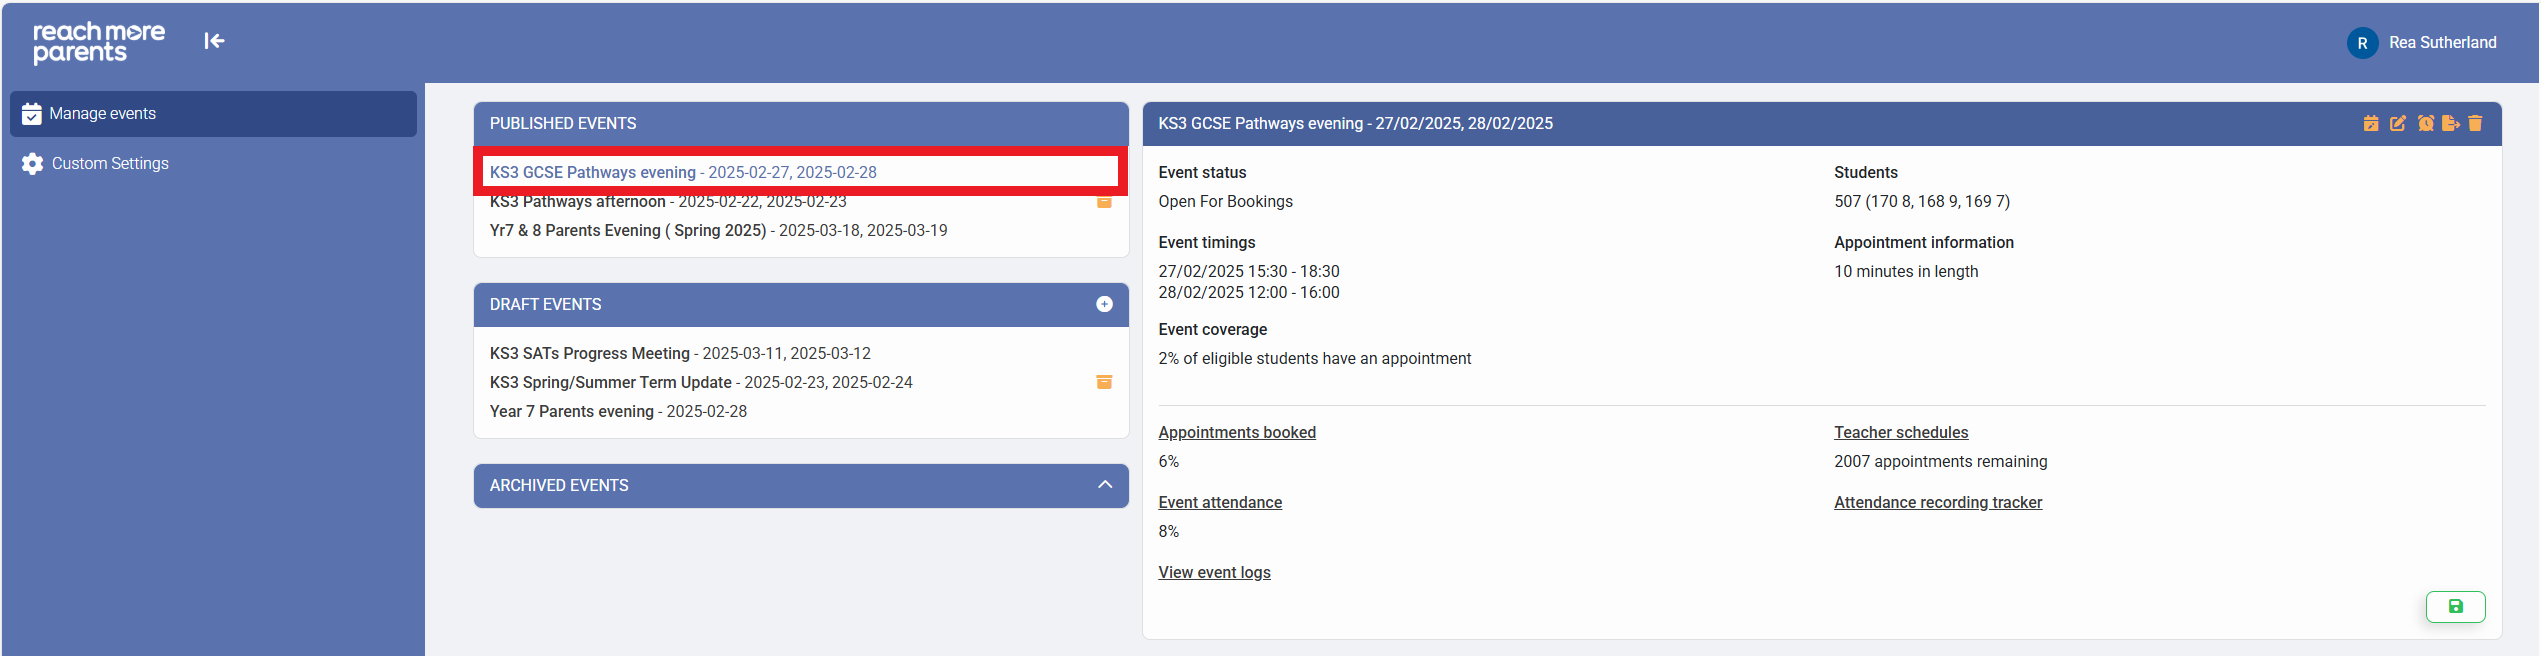The width and height of the screenshot is (2541, 656).
Task: Open the Attendance recording tracker link
Action: pos(1937,502)
